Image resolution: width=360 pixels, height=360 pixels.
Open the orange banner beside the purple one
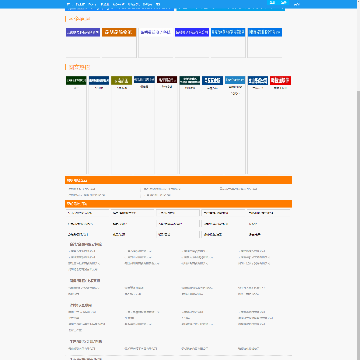coord(119,32)
